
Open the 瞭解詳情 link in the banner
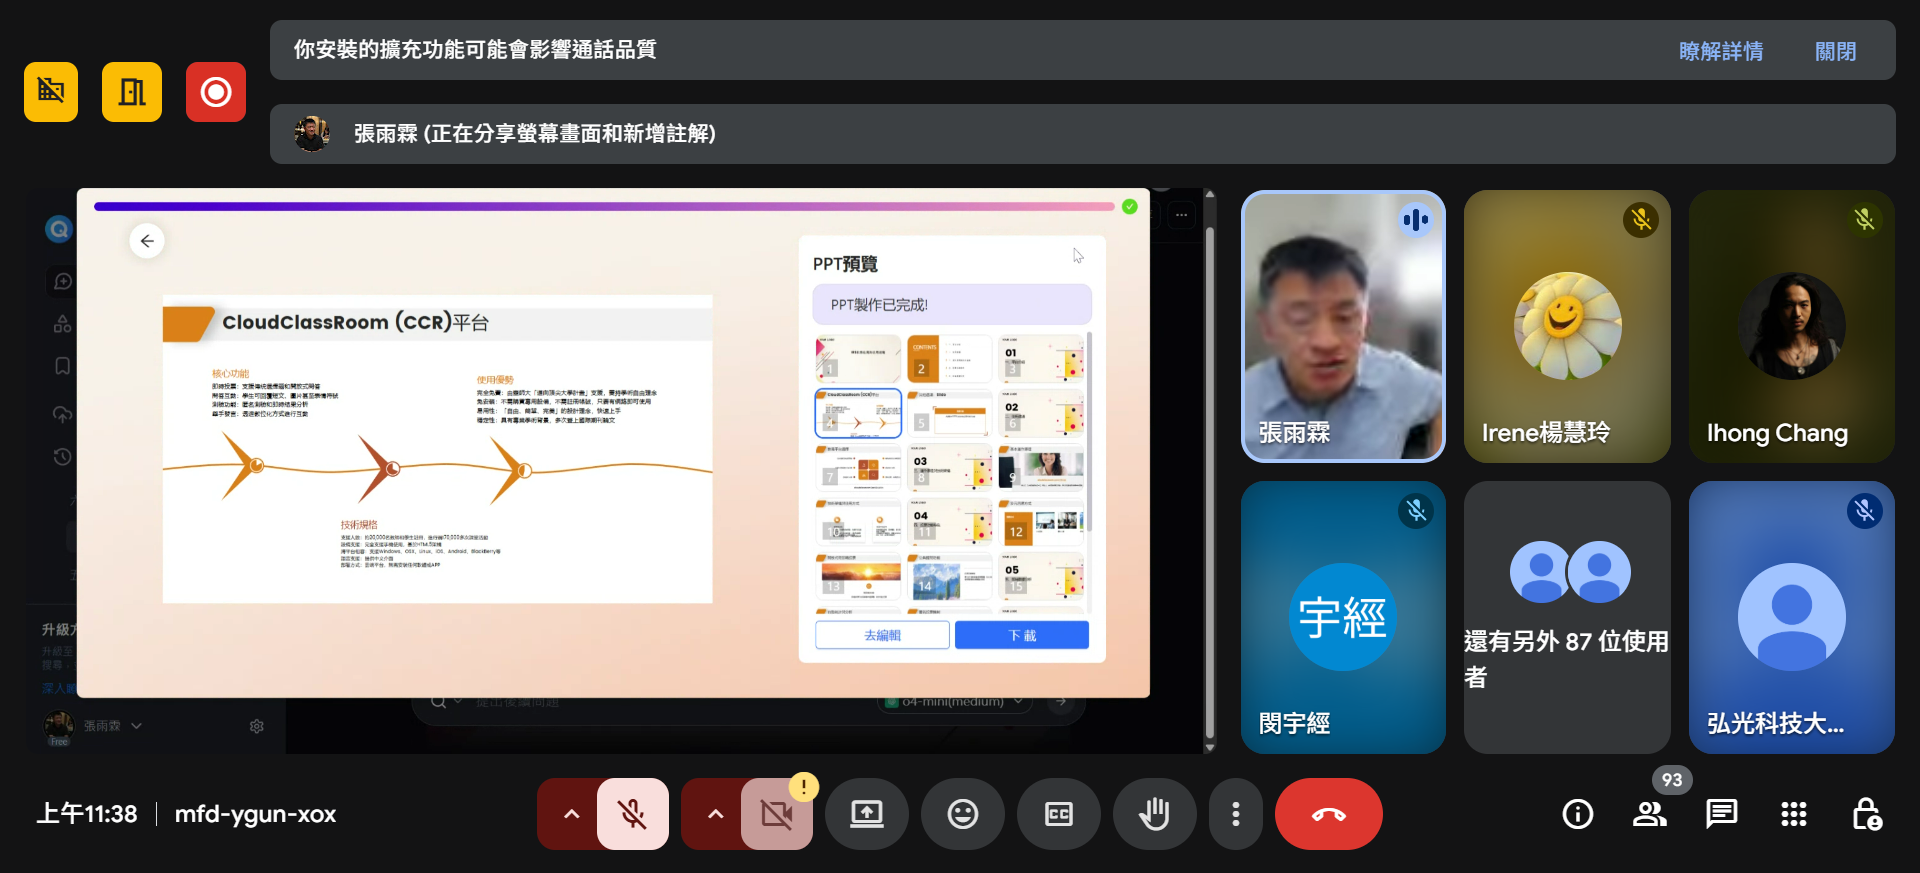pyautogui.click(x=1721, y=51)
